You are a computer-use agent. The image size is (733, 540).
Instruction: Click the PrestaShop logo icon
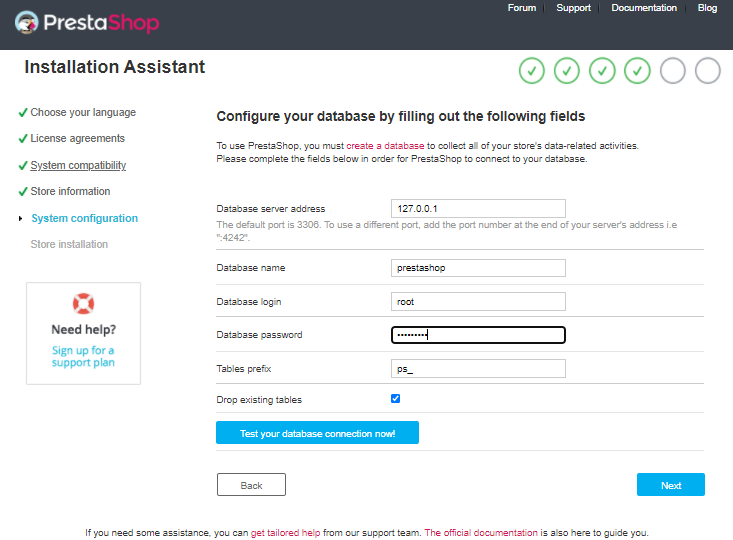[x=28, y=23]
